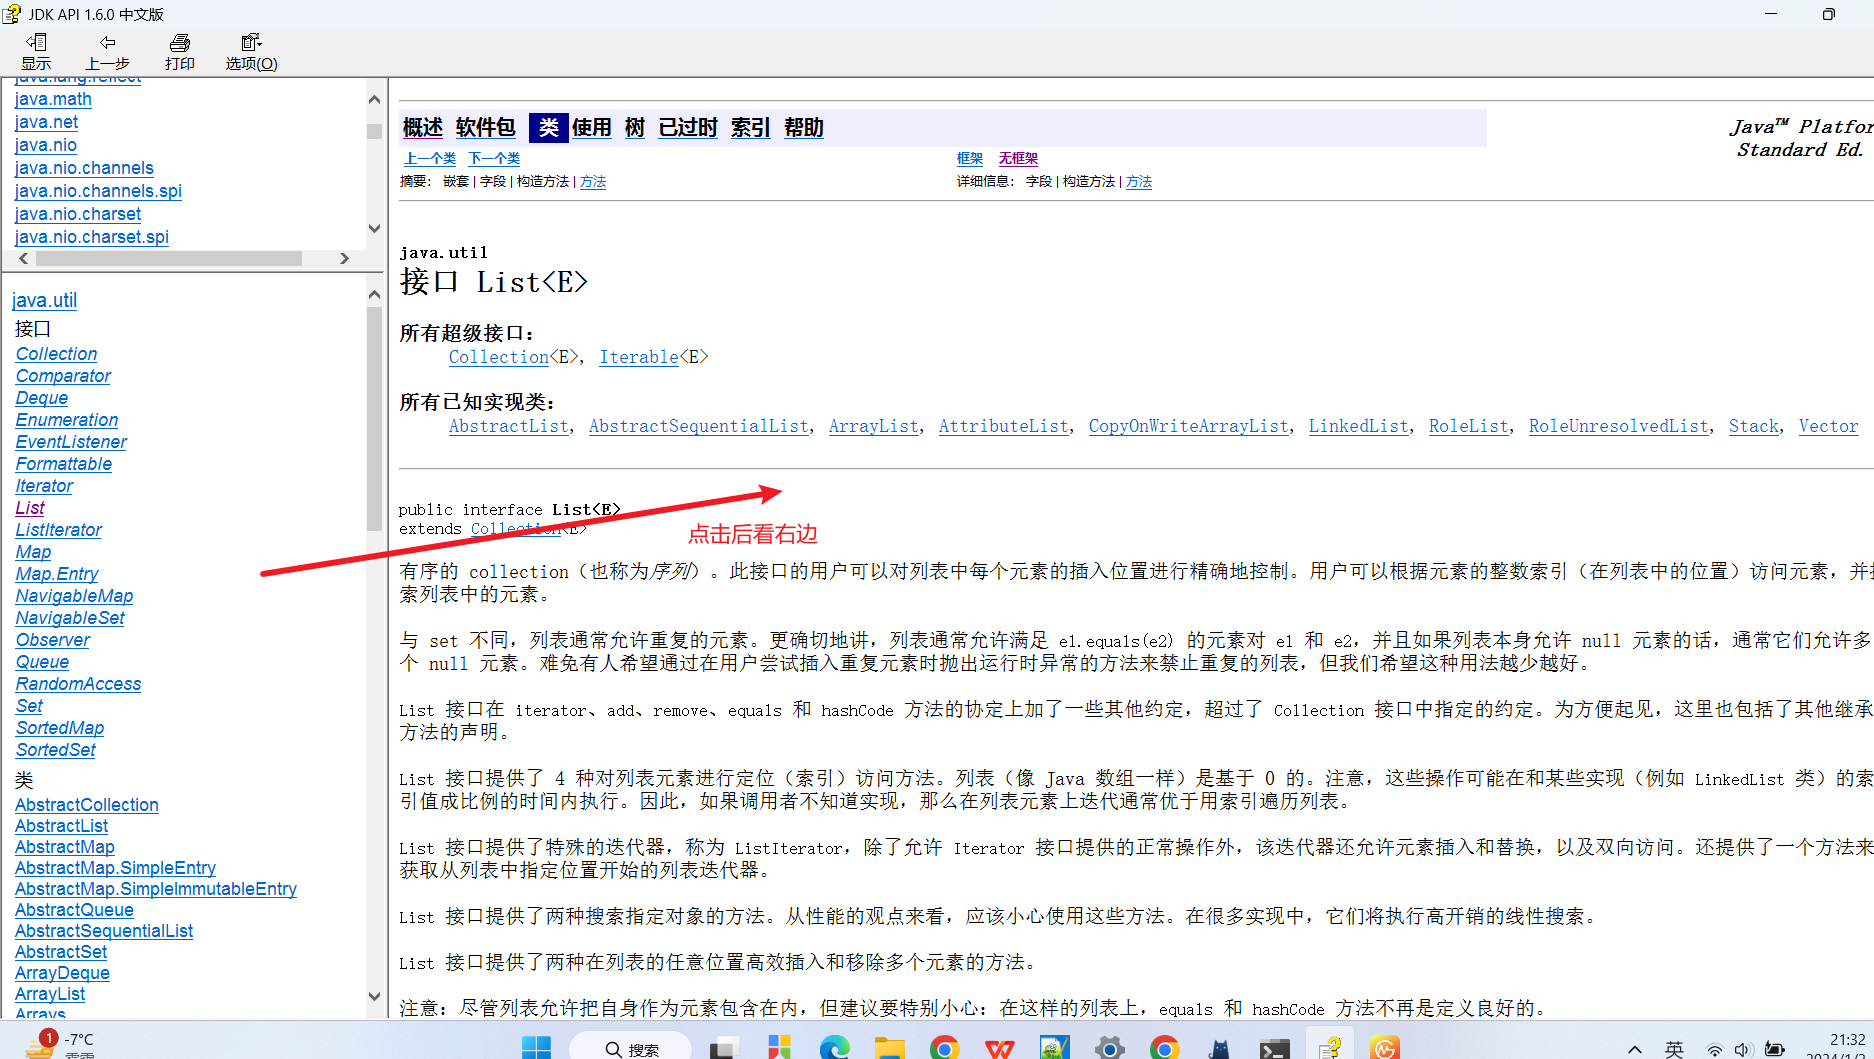Open the LinkedList implementing class link
The width and height of the screenshot is (1874, 1059).
[1358, 426]
